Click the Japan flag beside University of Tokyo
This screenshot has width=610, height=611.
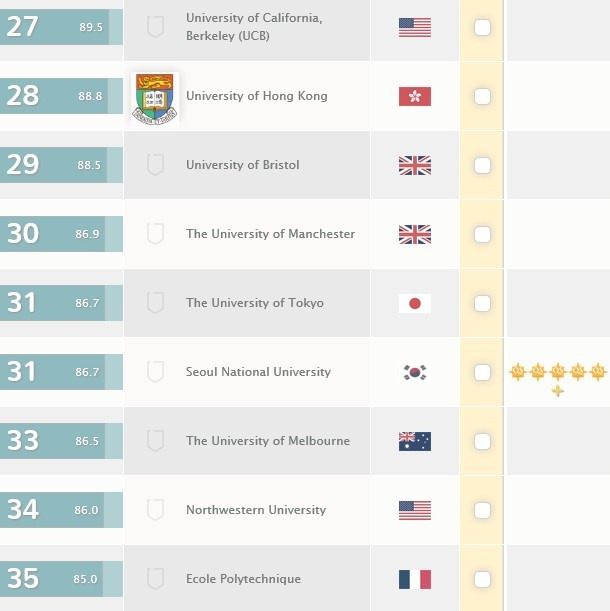click(x=415, y=303)
